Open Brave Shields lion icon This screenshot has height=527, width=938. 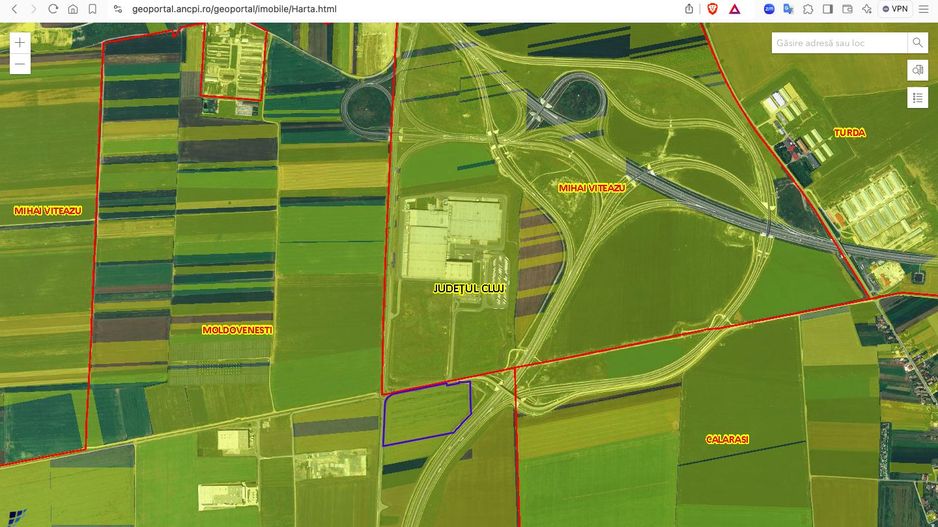pos(712,9)
